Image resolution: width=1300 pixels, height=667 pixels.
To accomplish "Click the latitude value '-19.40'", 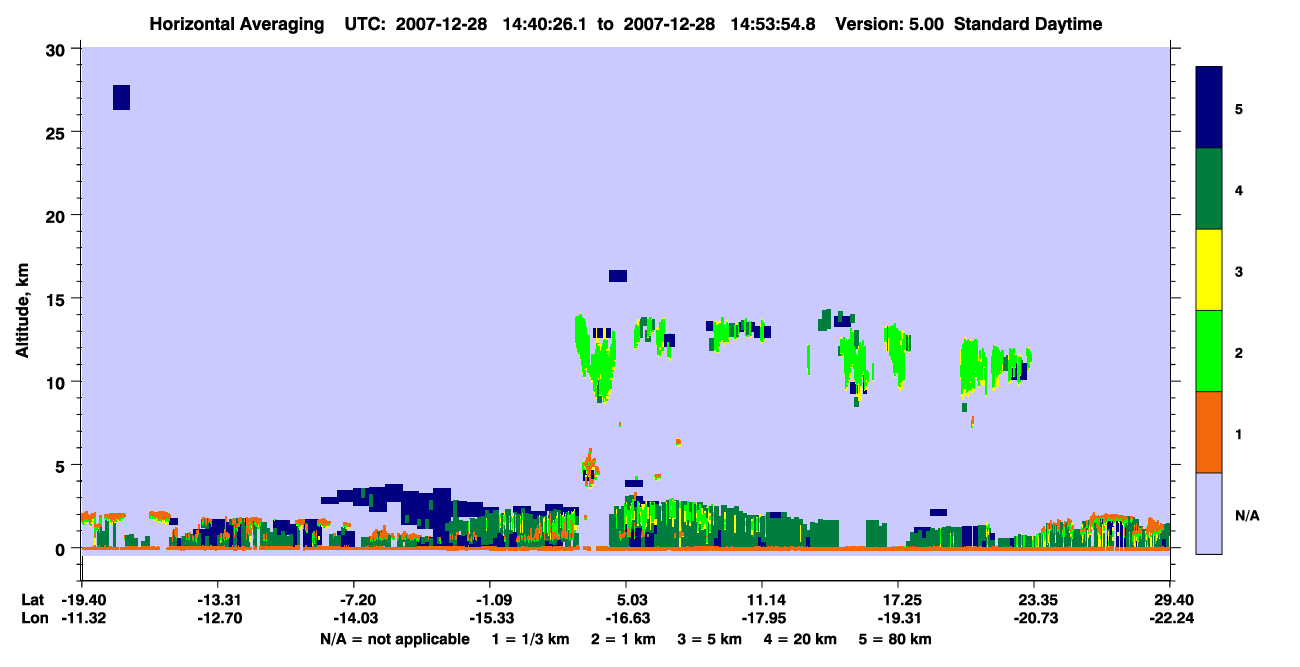I will [82, 600].
